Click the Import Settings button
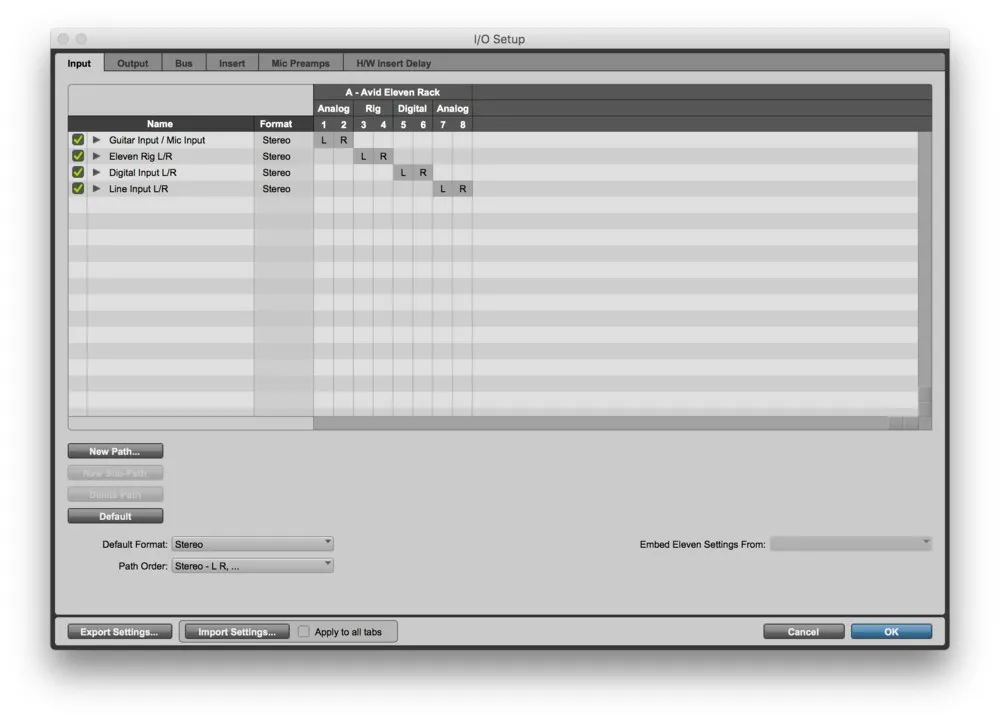The height and width of the screenshot is (722, 1000). [x=236, y=632]
